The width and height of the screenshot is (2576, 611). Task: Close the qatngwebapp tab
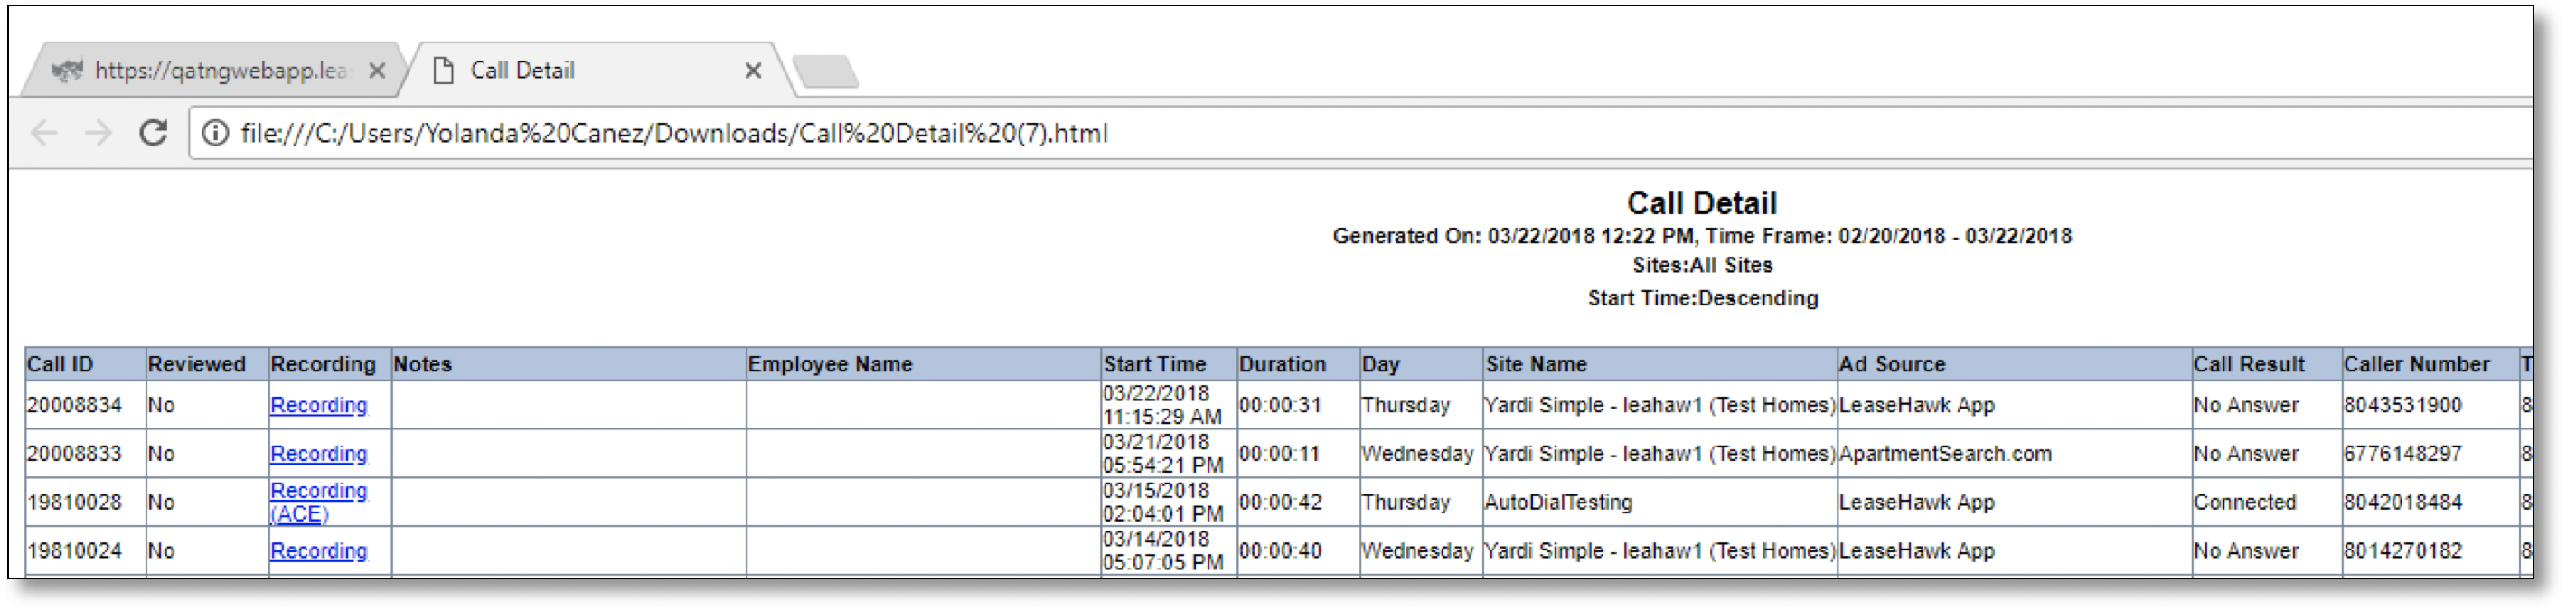pos(377,71)
